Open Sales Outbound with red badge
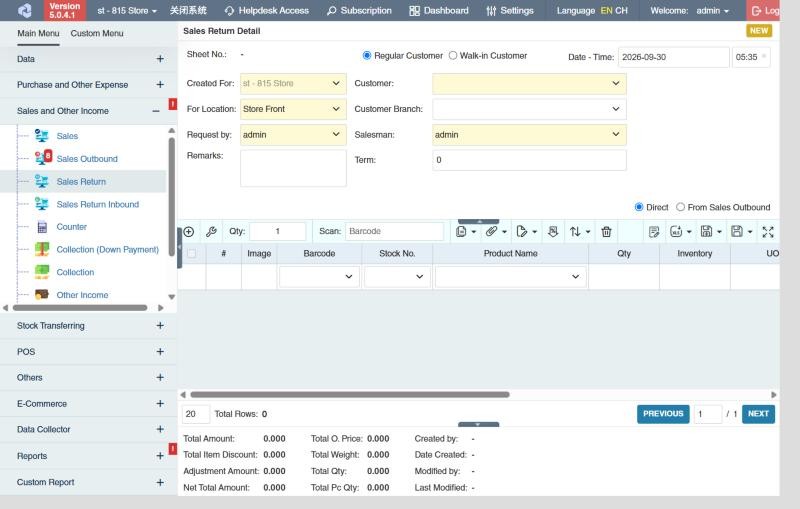This screenshot has width=800, height=509. pyautogui.click(x=43, y=157)
